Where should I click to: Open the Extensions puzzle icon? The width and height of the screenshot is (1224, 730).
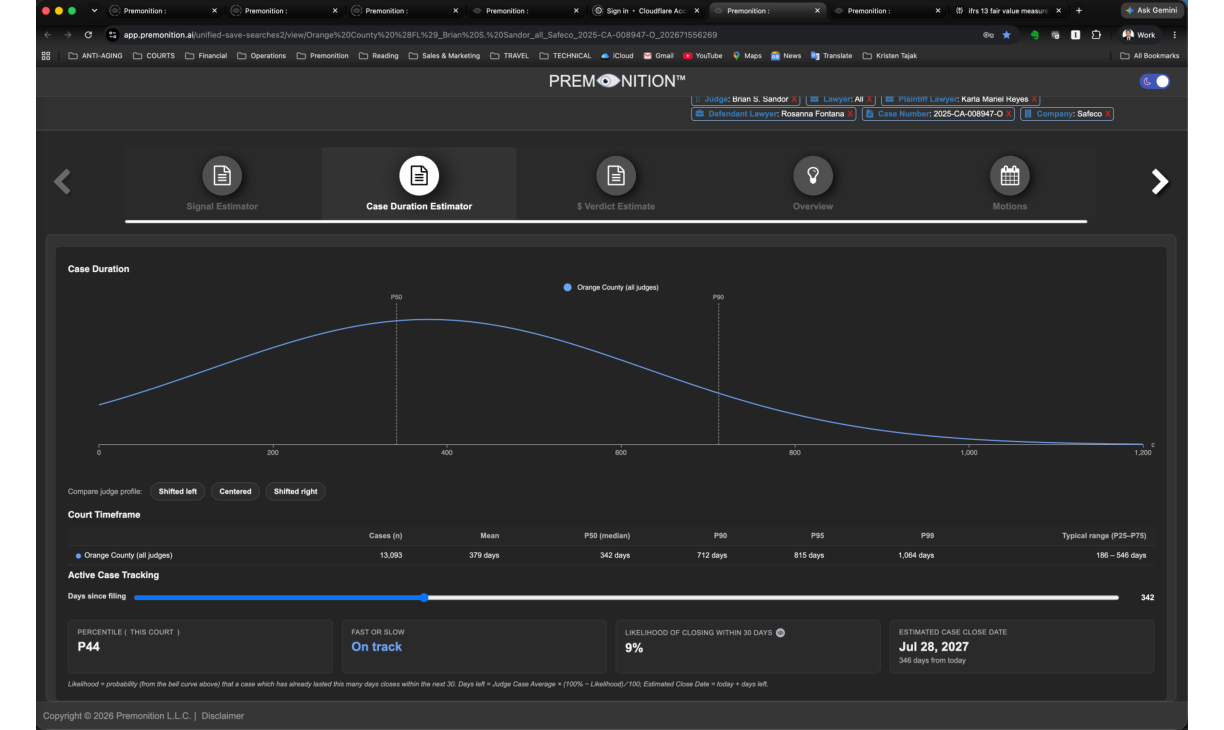click(1096, 34)
